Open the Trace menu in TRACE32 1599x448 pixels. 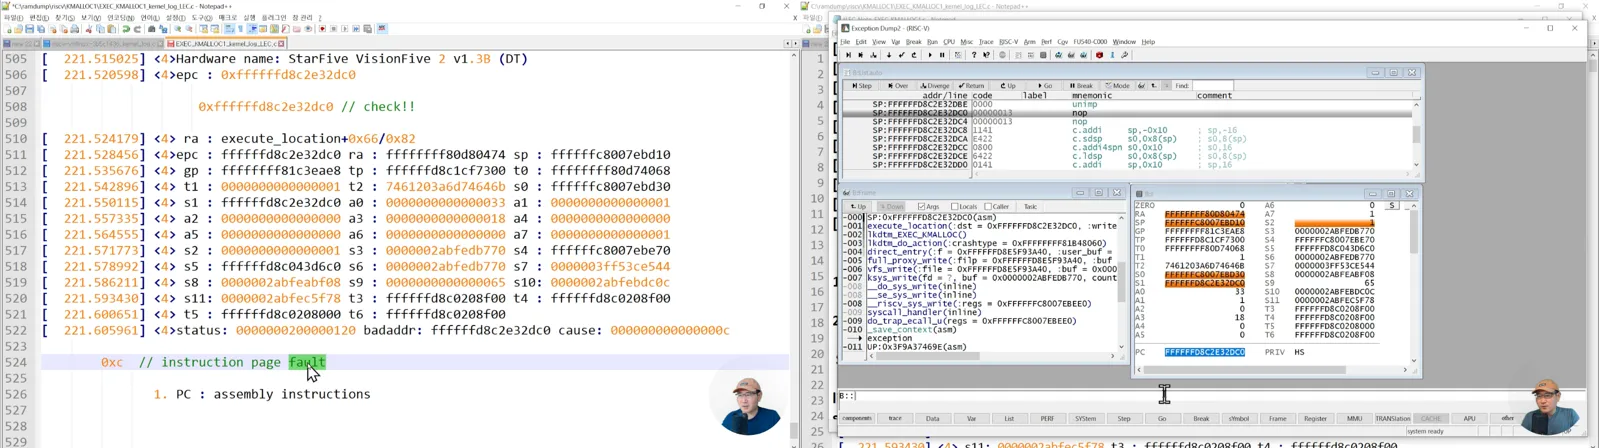[986, 42]
